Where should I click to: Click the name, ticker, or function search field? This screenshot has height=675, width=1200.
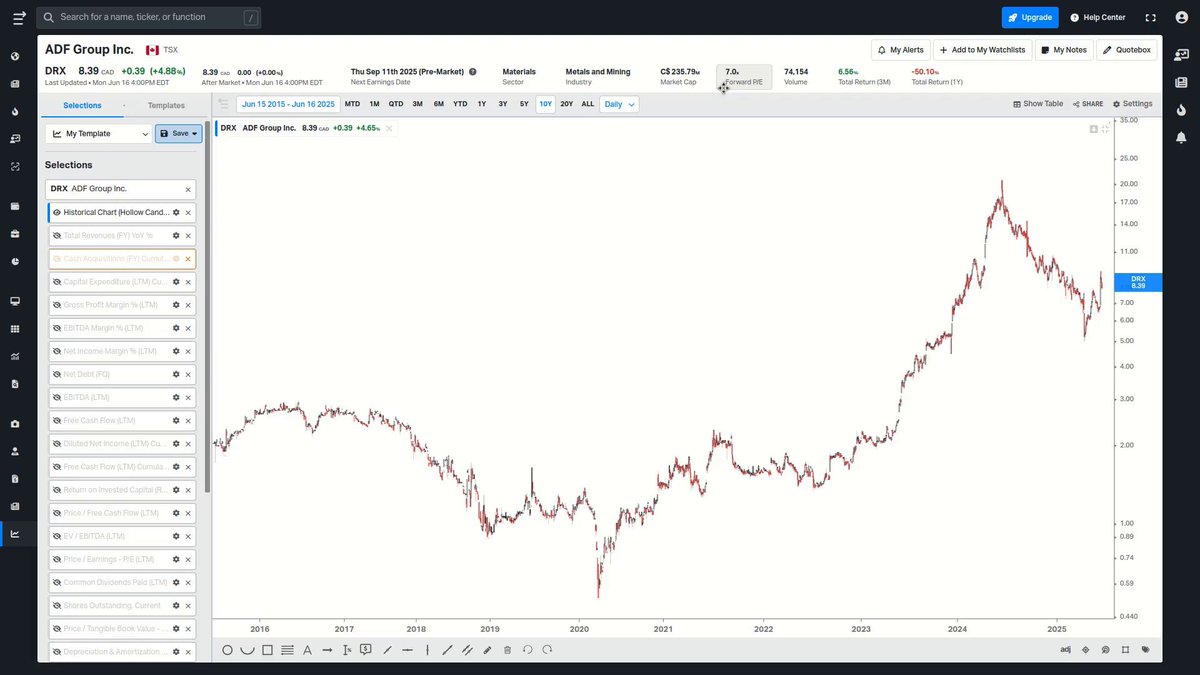pyautogui.click(x=150, y=17)
